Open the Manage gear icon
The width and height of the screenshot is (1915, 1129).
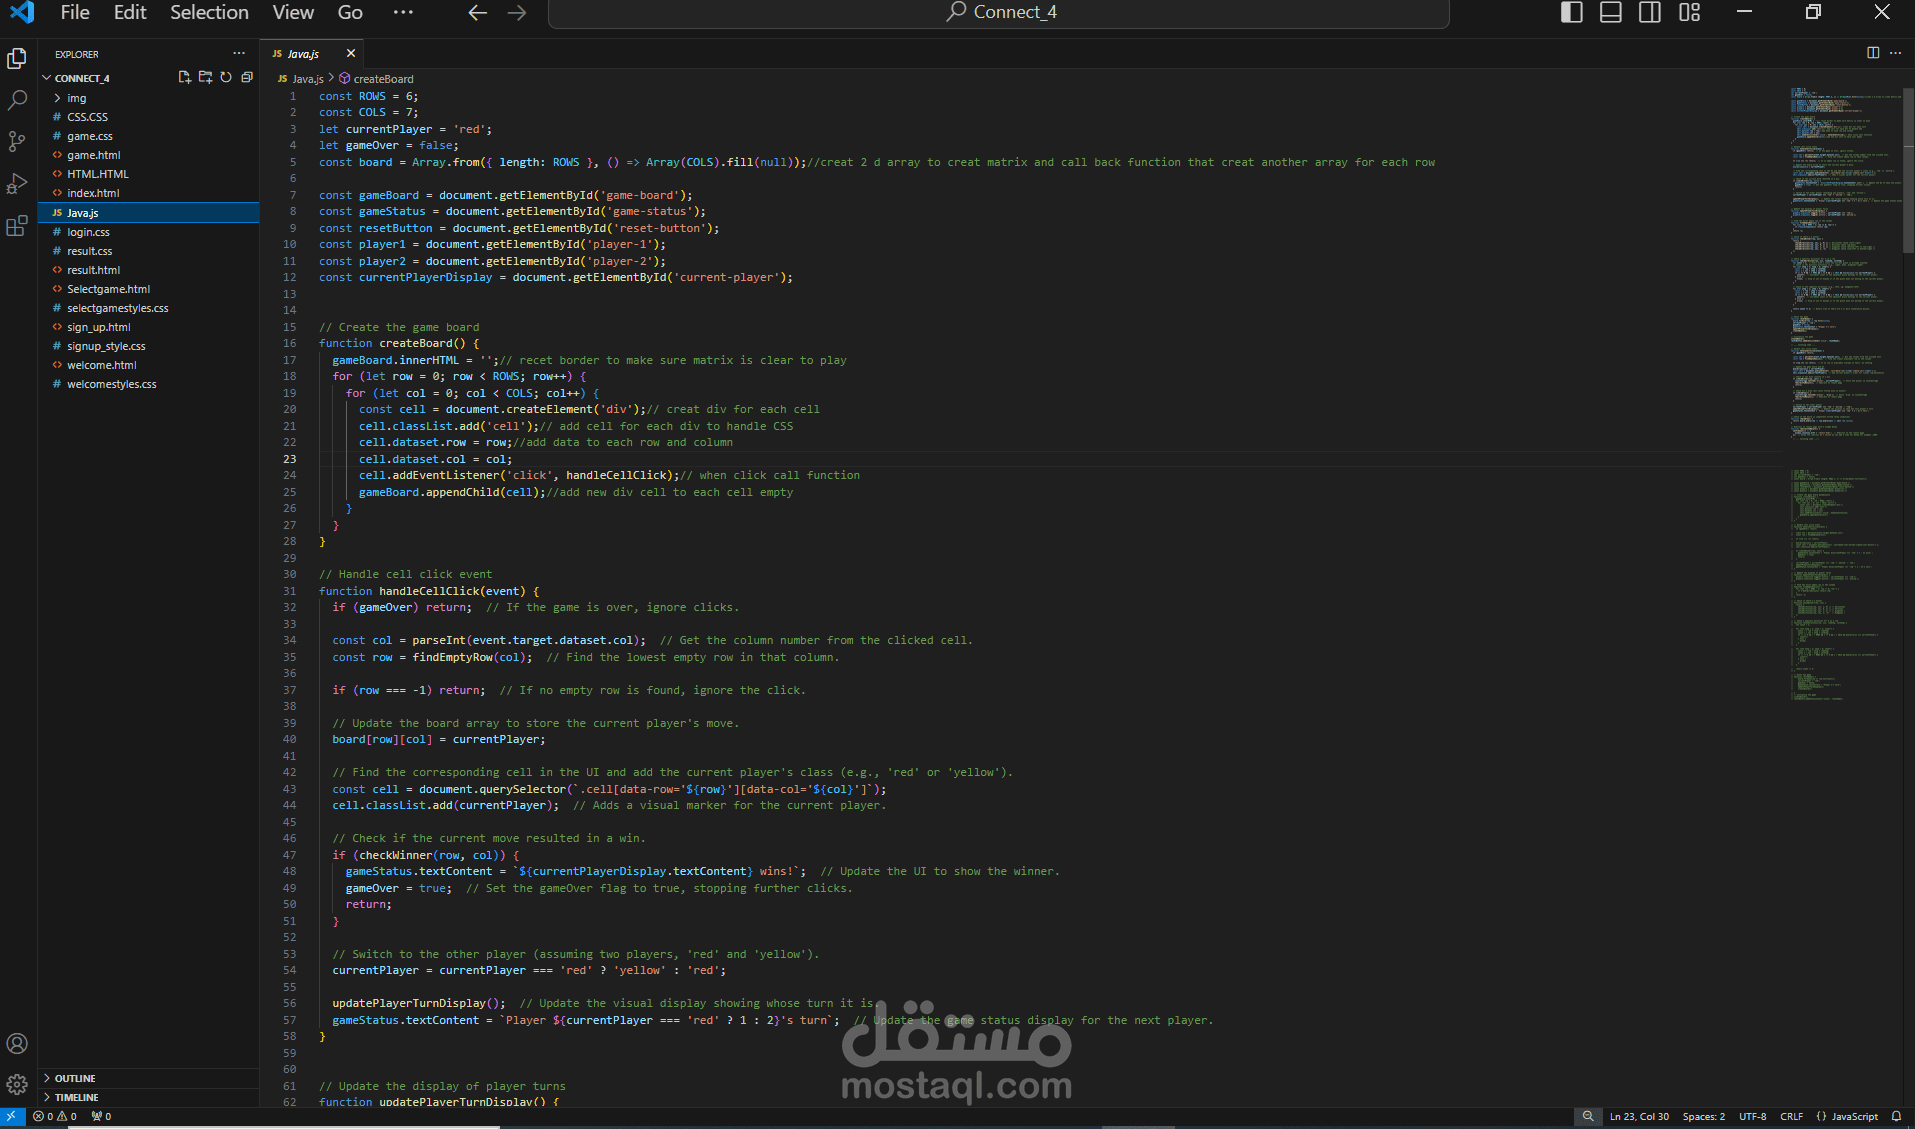click(17, 1085)
